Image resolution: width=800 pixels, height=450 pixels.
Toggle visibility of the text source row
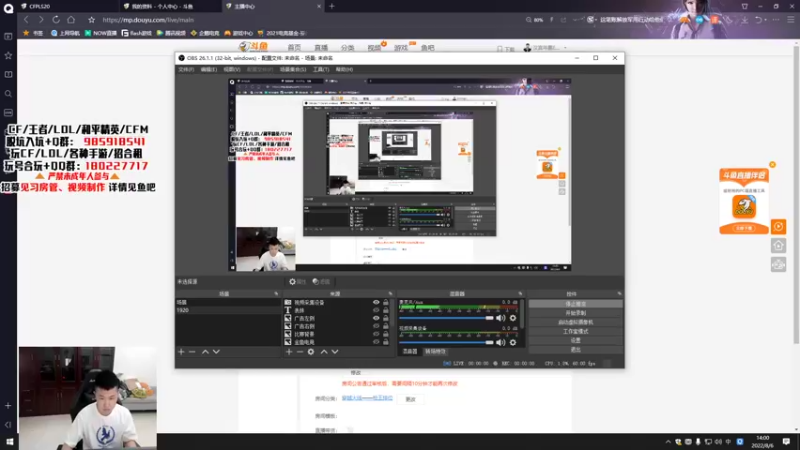pyautogui.click(x=376, y=310)
